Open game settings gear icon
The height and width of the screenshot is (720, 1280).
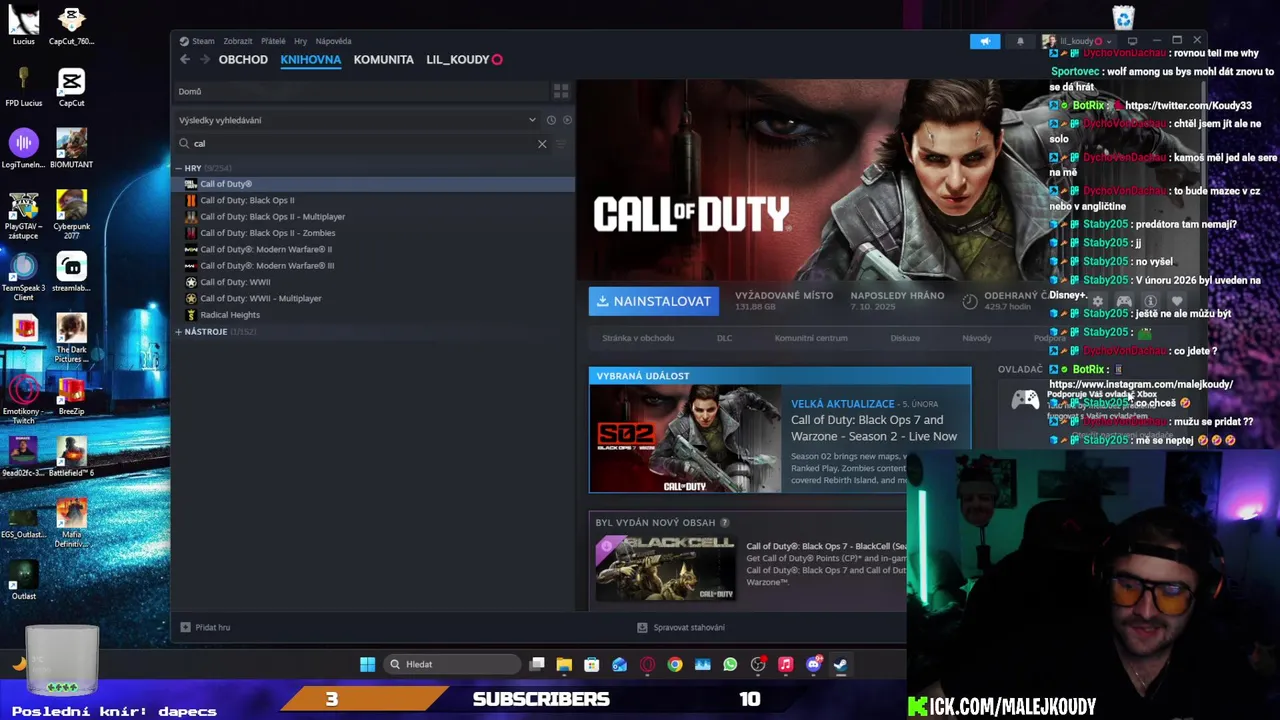(x=1098, y=301)
